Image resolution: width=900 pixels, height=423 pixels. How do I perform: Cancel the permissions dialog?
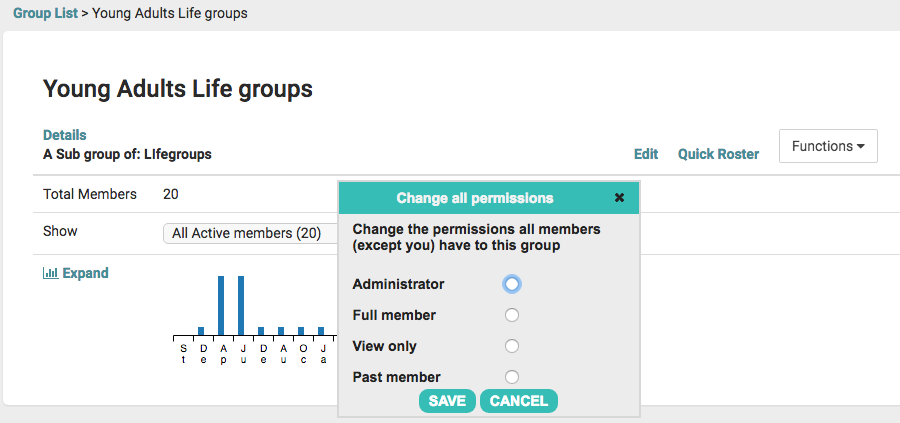tap(519, 401)
